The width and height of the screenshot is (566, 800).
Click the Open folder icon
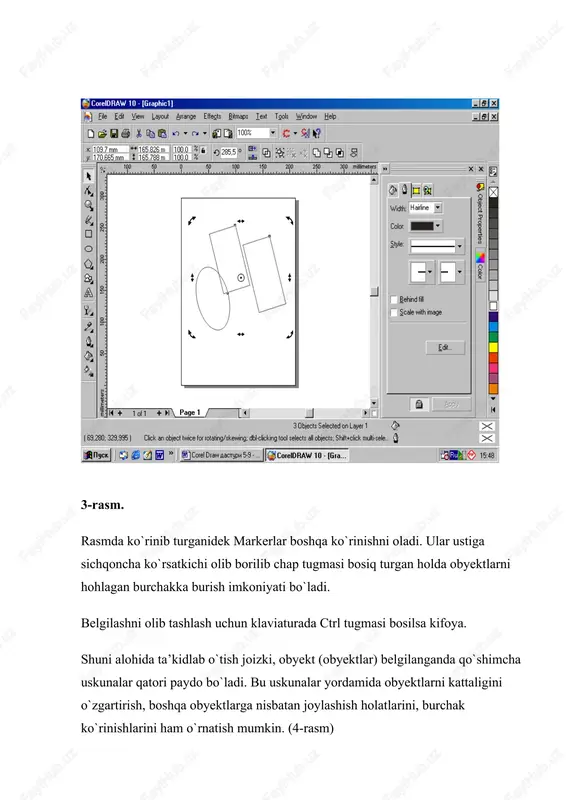click(102, 134)
